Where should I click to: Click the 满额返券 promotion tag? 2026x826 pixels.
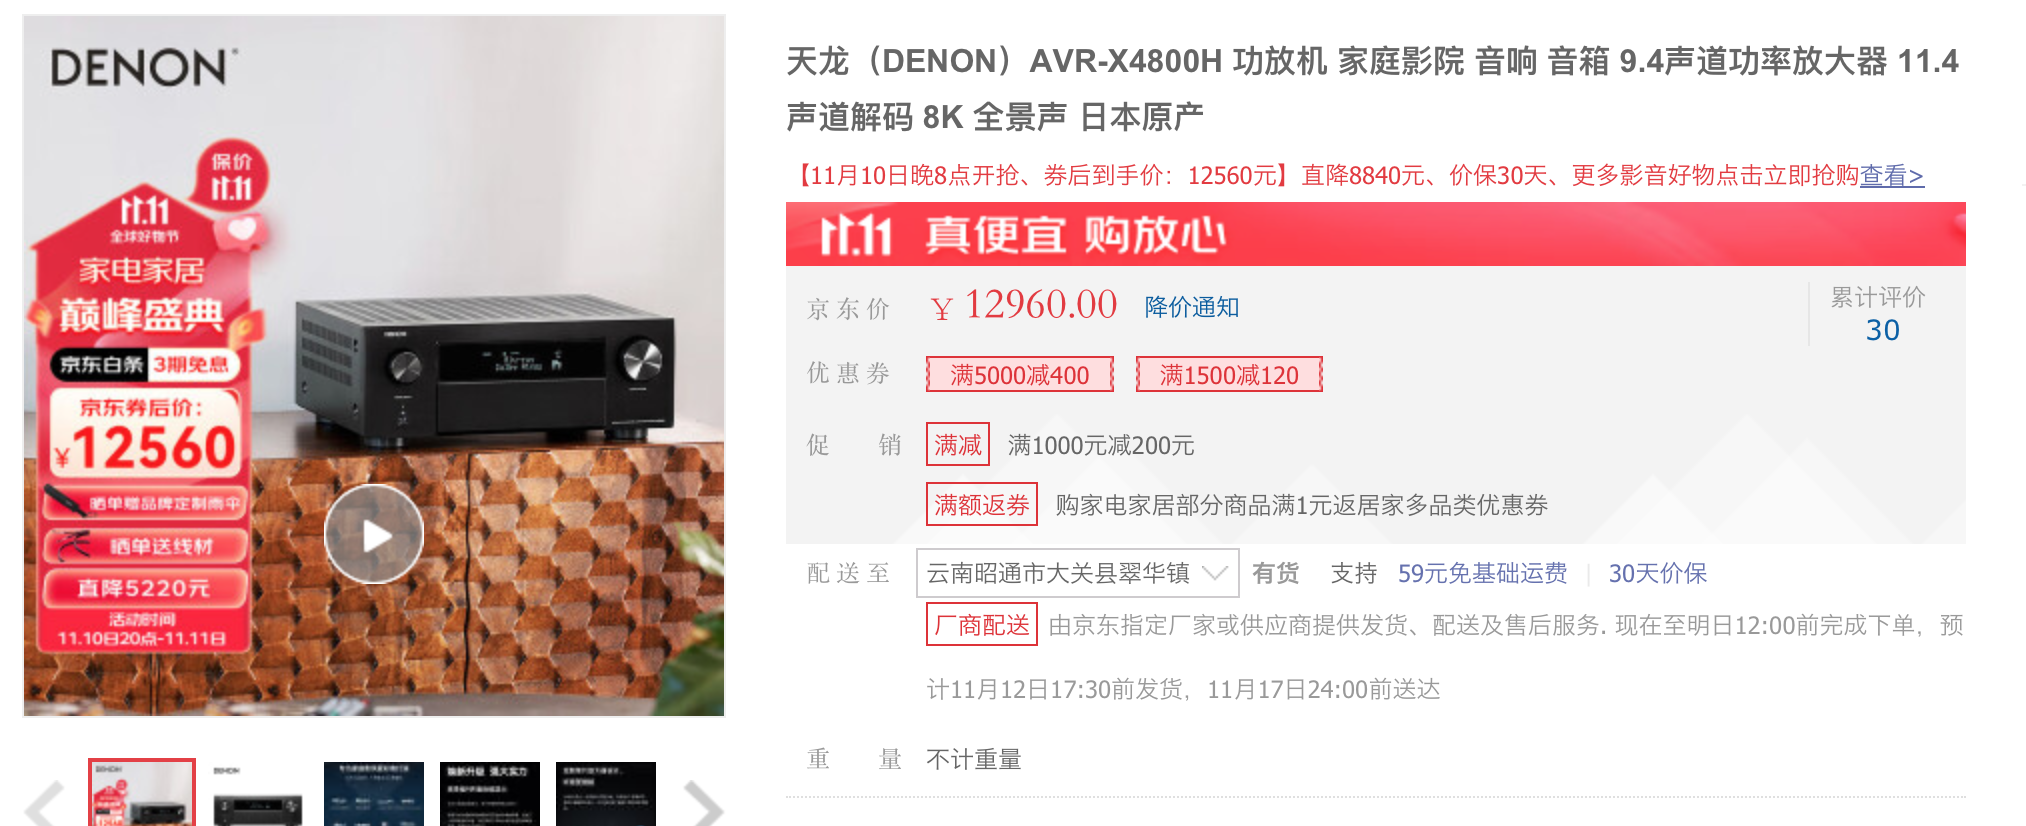(982, 505)
